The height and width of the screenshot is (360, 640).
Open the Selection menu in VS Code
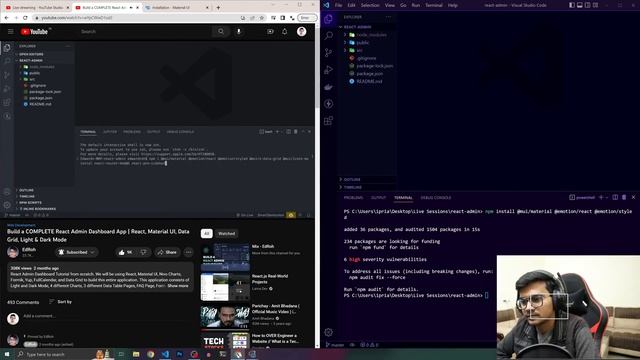[x=370, y=5]
